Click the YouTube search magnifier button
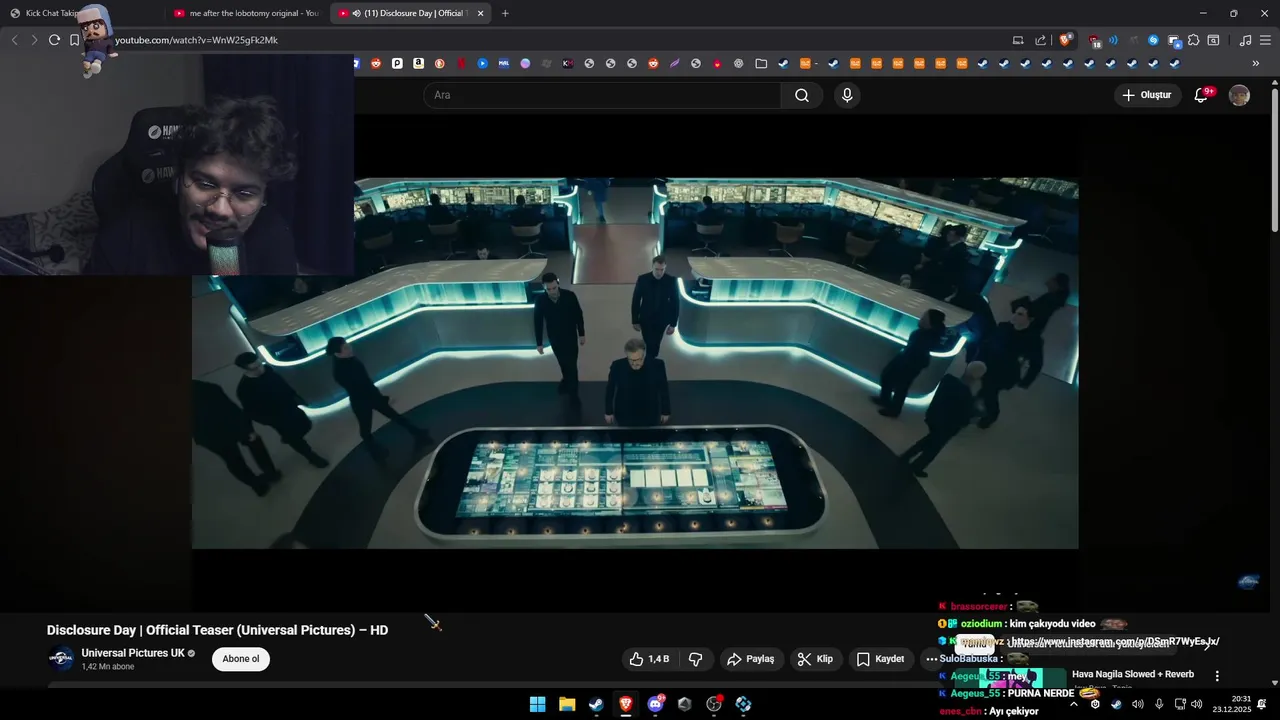Viewport: 1280px width, 720px height. tap(802, 95)
